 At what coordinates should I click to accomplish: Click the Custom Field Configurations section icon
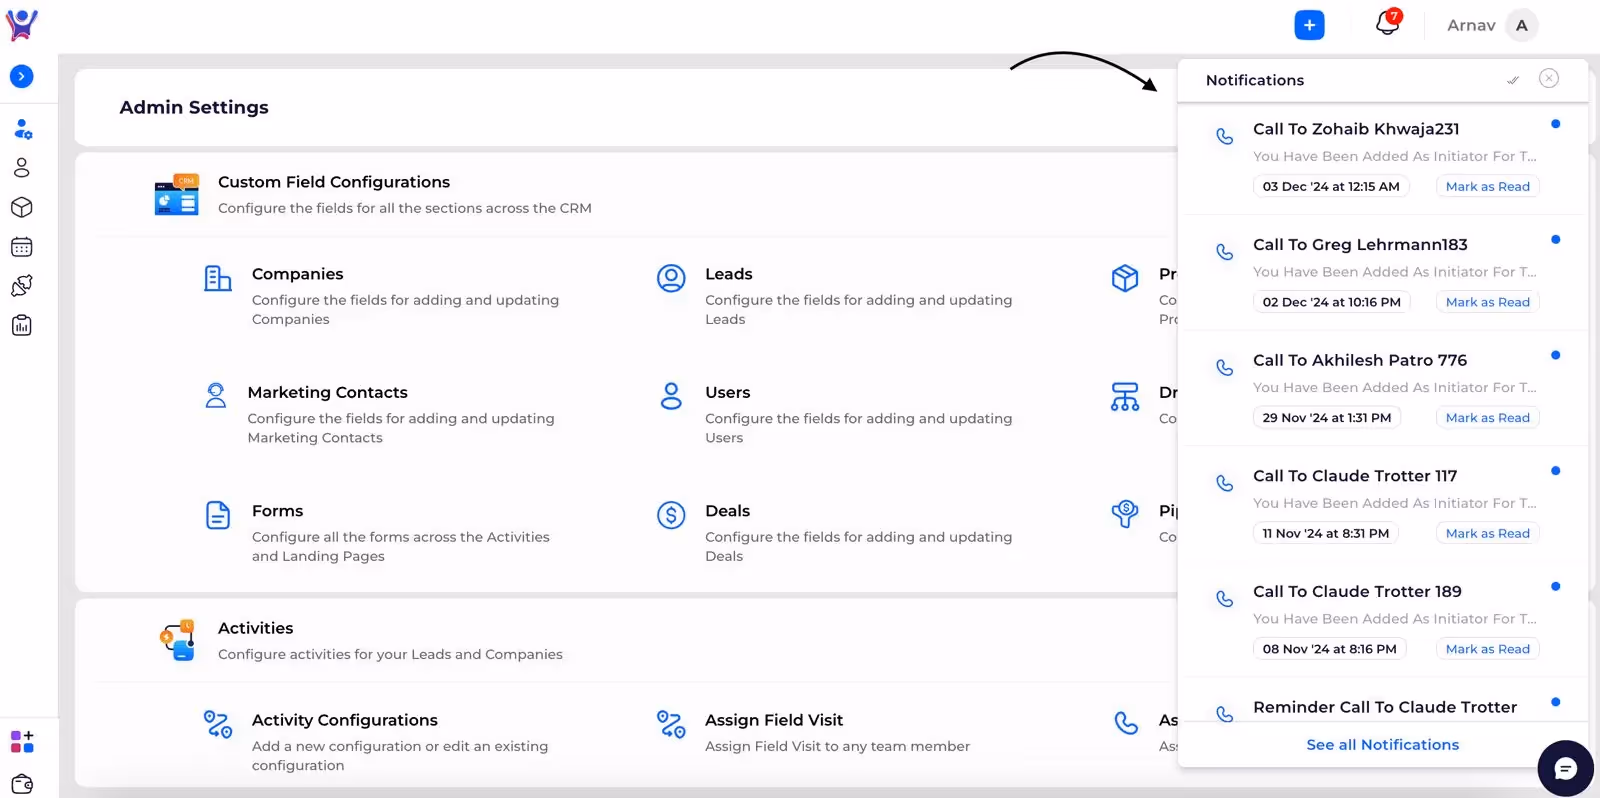pos(177,194)
